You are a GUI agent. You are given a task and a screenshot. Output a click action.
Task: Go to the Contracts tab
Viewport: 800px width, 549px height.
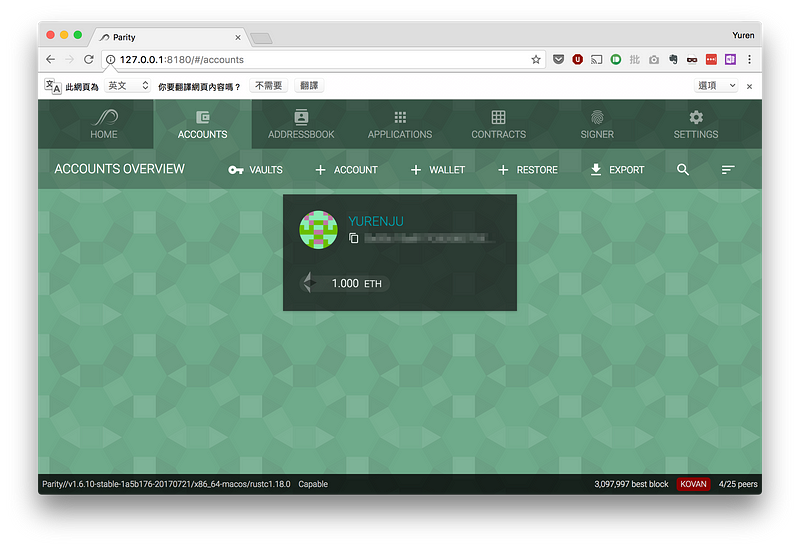coord(498,125)
